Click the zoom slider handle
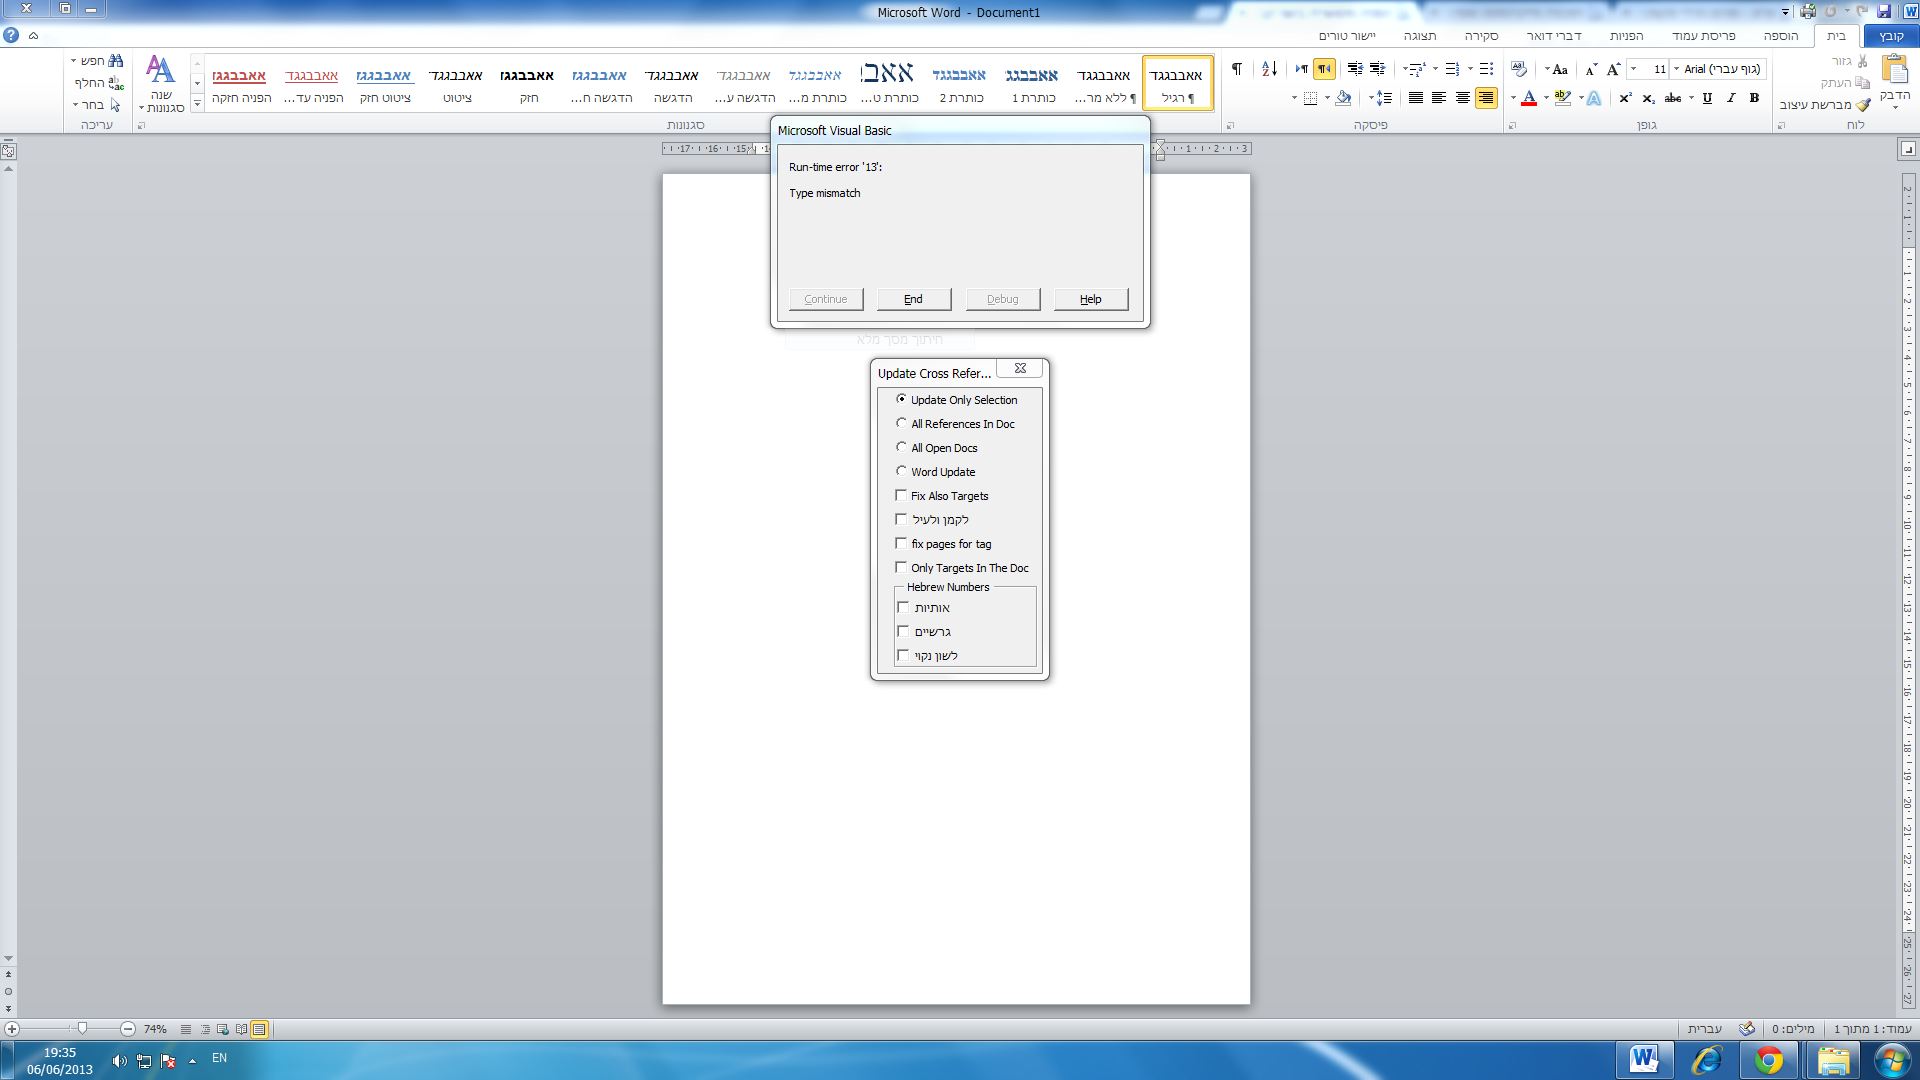 83,1028
